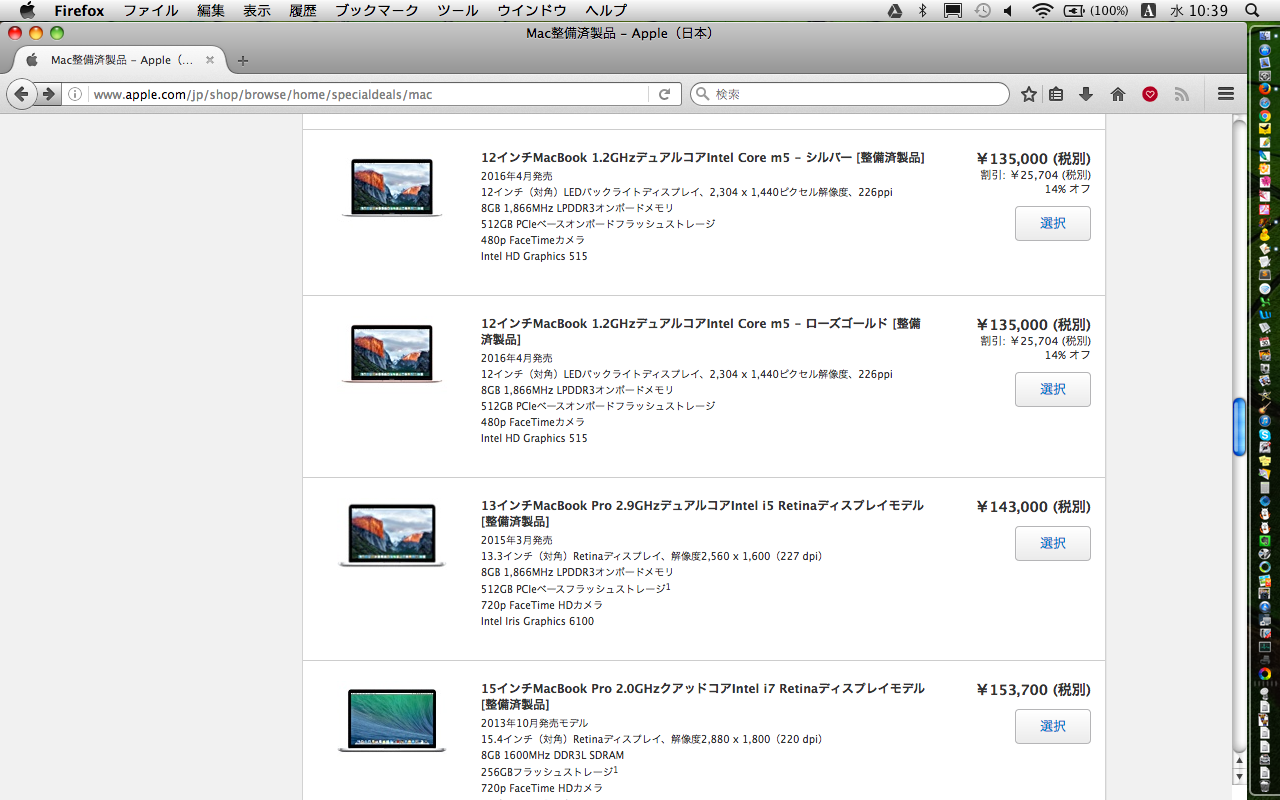Open the 編集 menu
This screenshot has width=1280, height=800.
click(x=210, y=10)
